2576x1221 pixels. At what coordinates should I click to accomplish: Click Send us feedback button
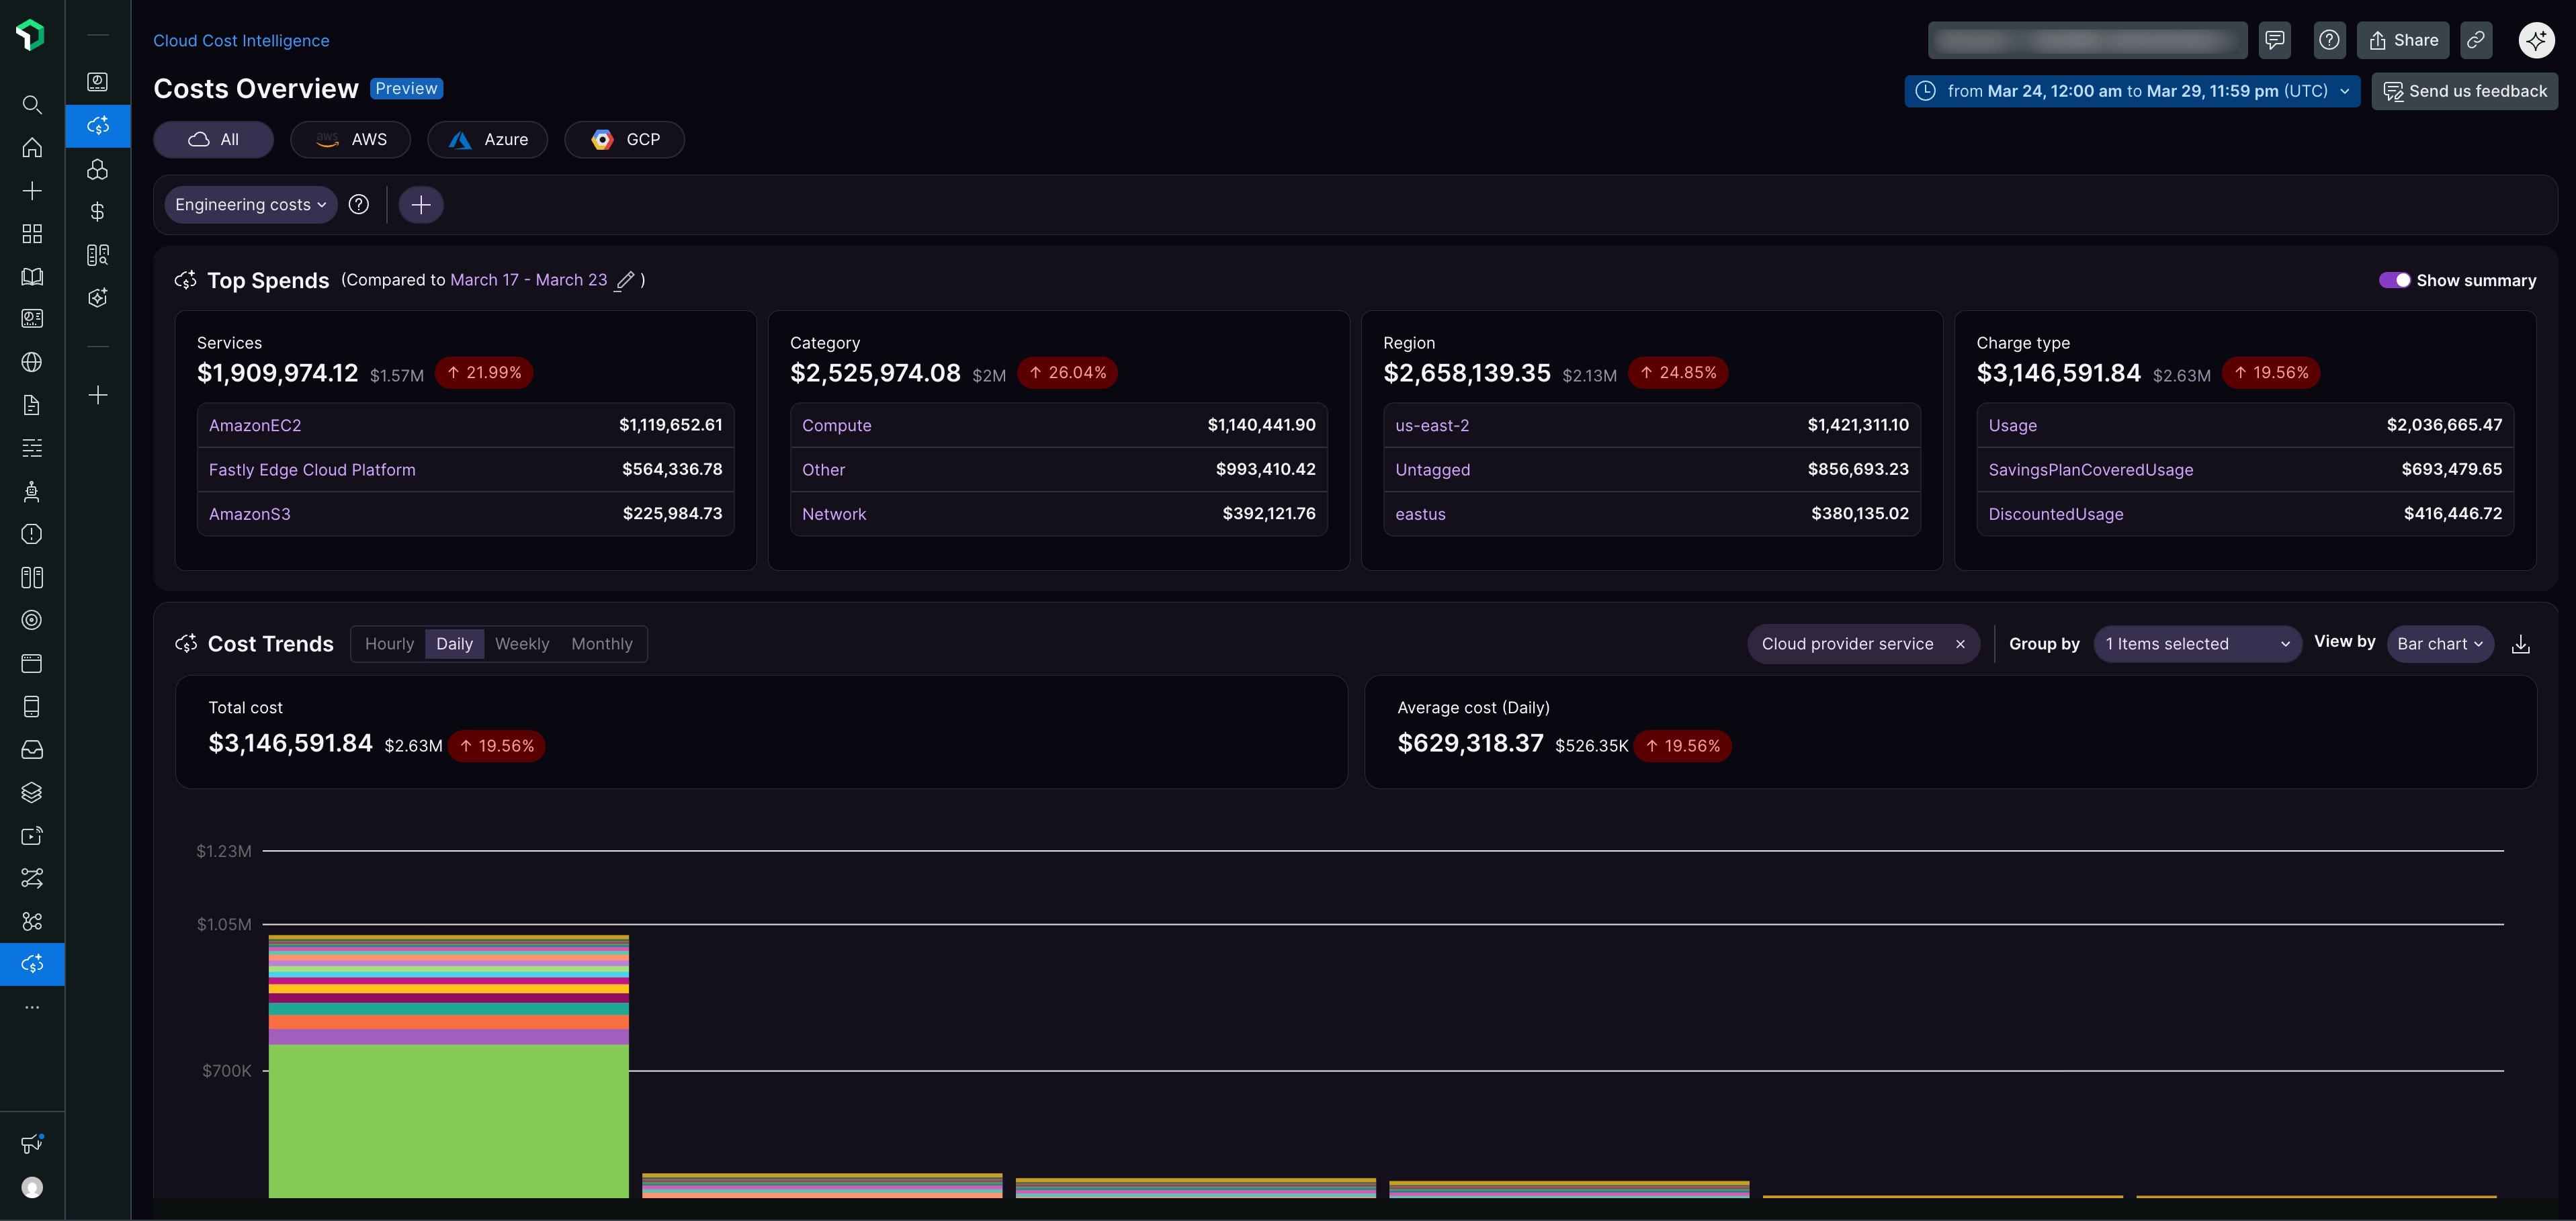click(2465, 91)
